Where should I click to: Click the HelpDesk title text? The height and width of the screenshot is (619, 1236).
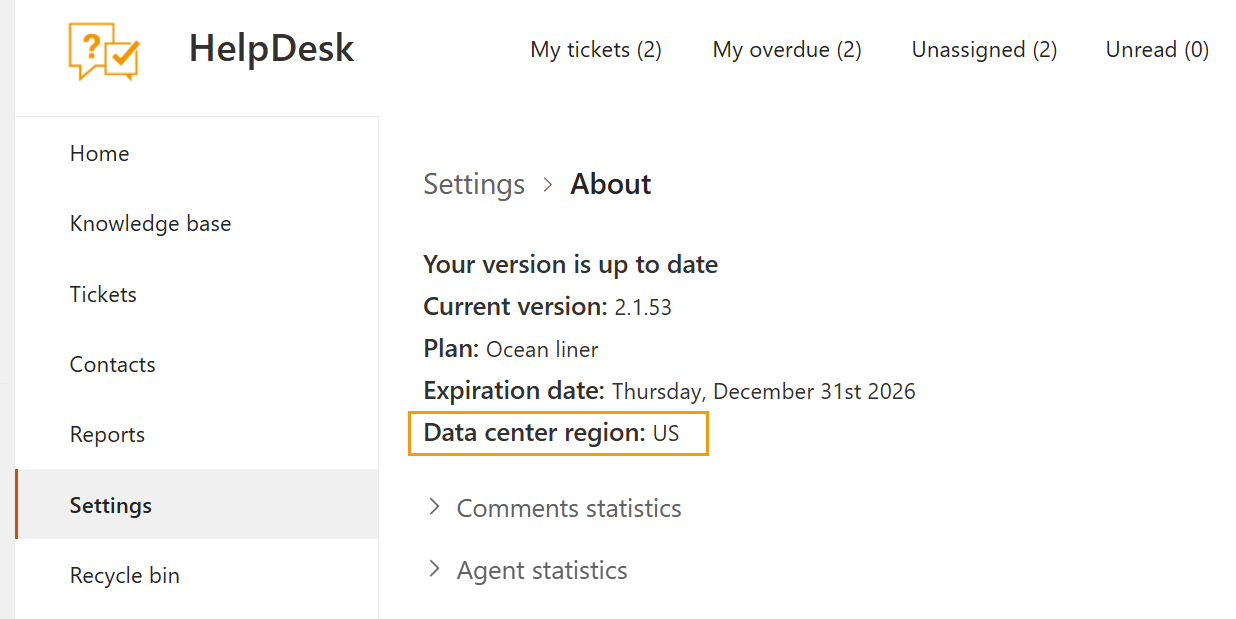point(271,49)
